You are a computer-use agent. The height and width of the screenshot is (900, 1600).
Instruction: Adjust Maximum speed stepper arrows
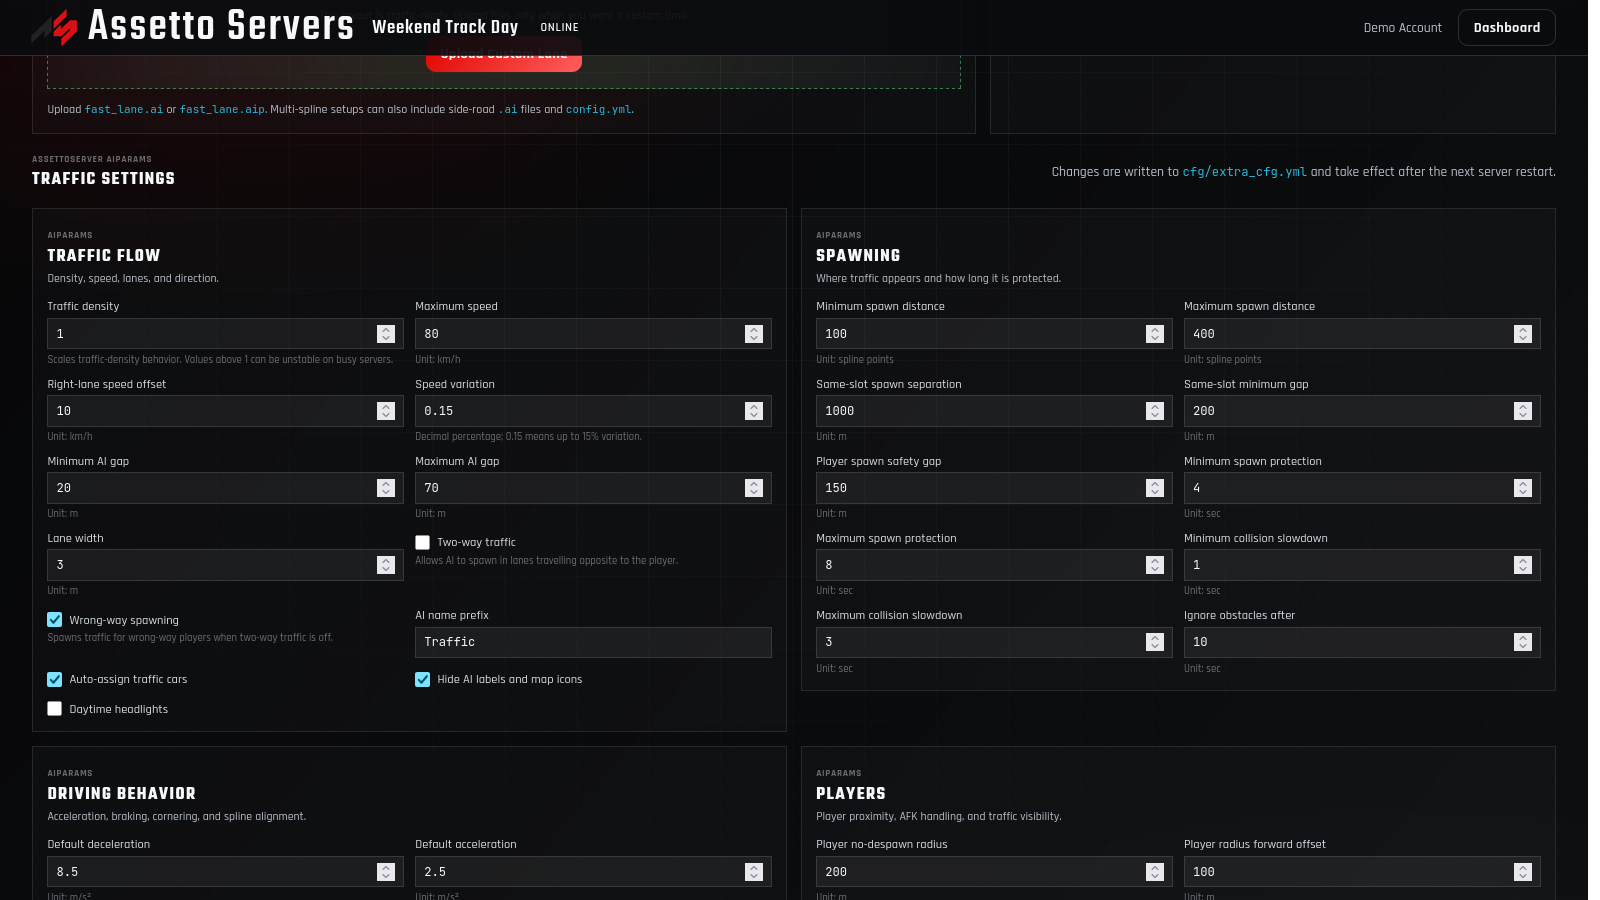(x=754, y=334)
